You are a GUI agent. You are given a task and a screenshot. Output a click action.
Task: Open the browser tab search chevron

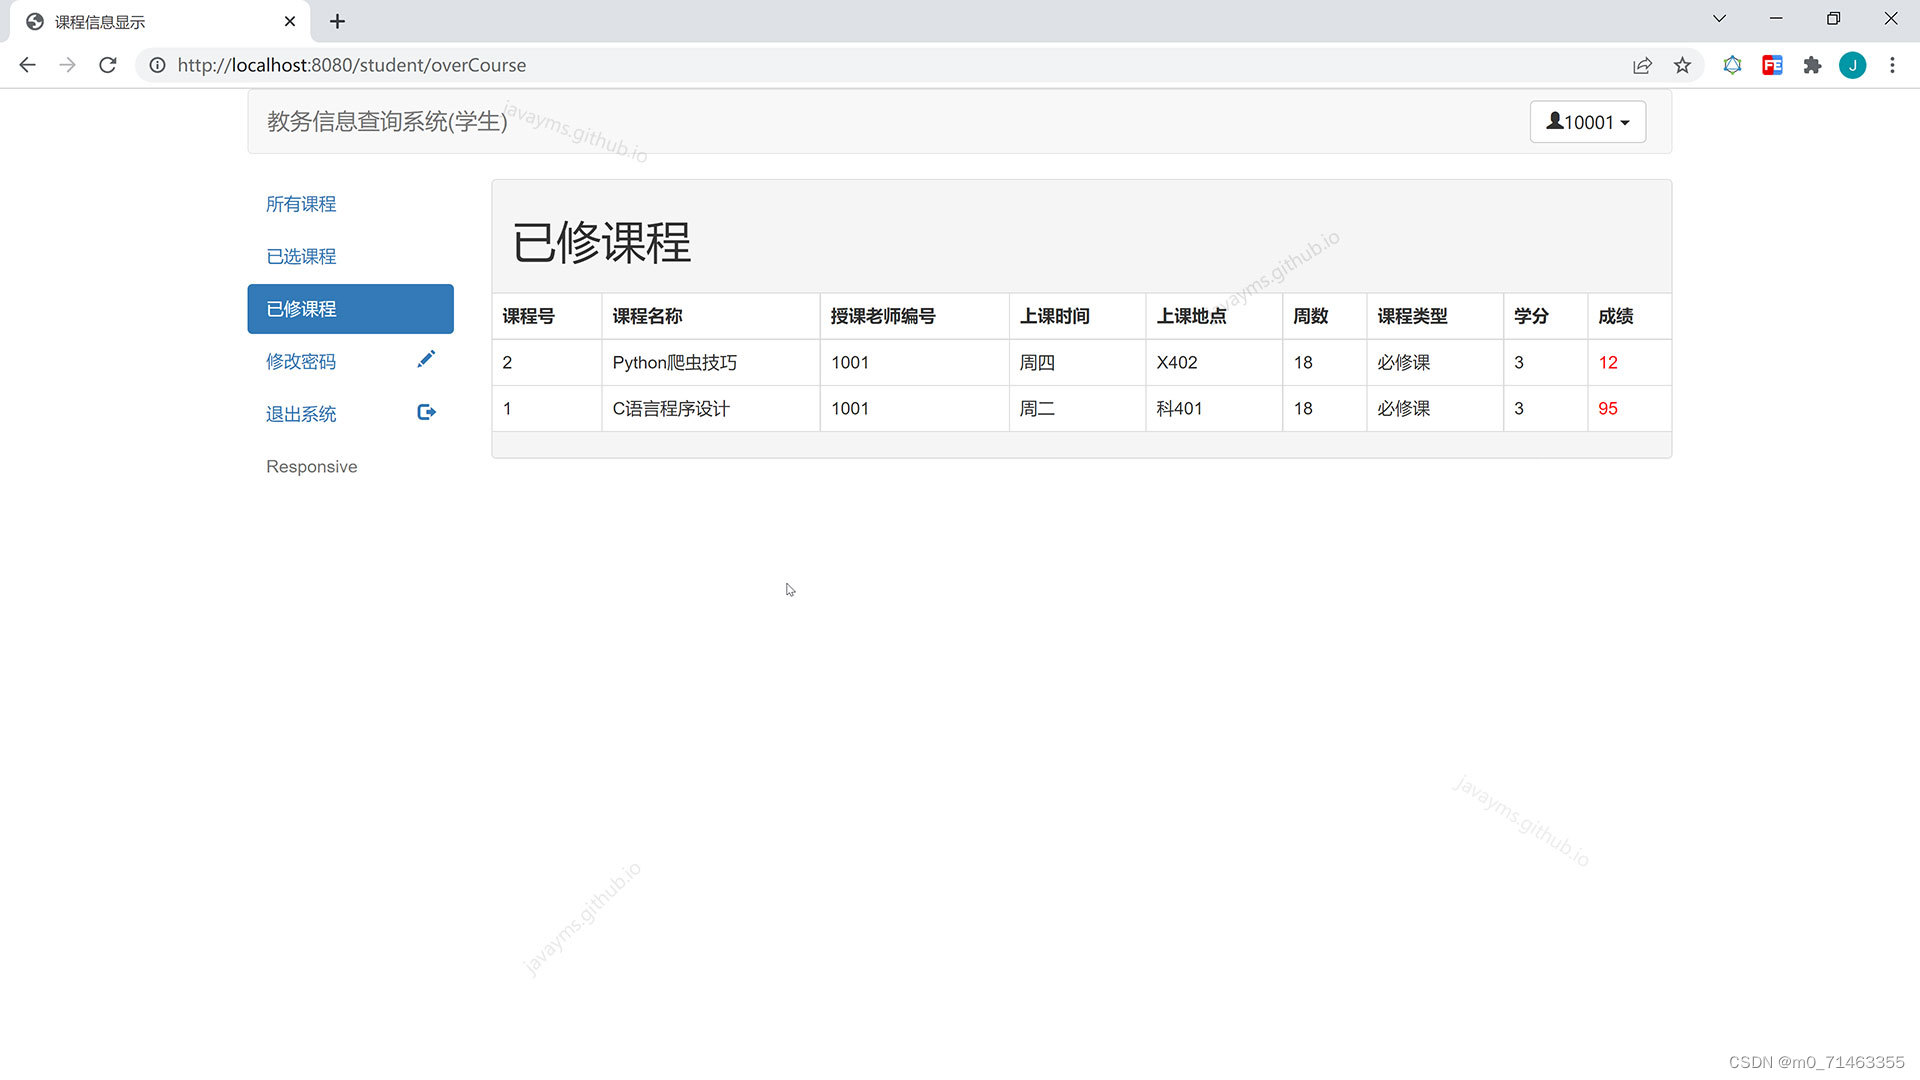click(x=1719, y=18)
